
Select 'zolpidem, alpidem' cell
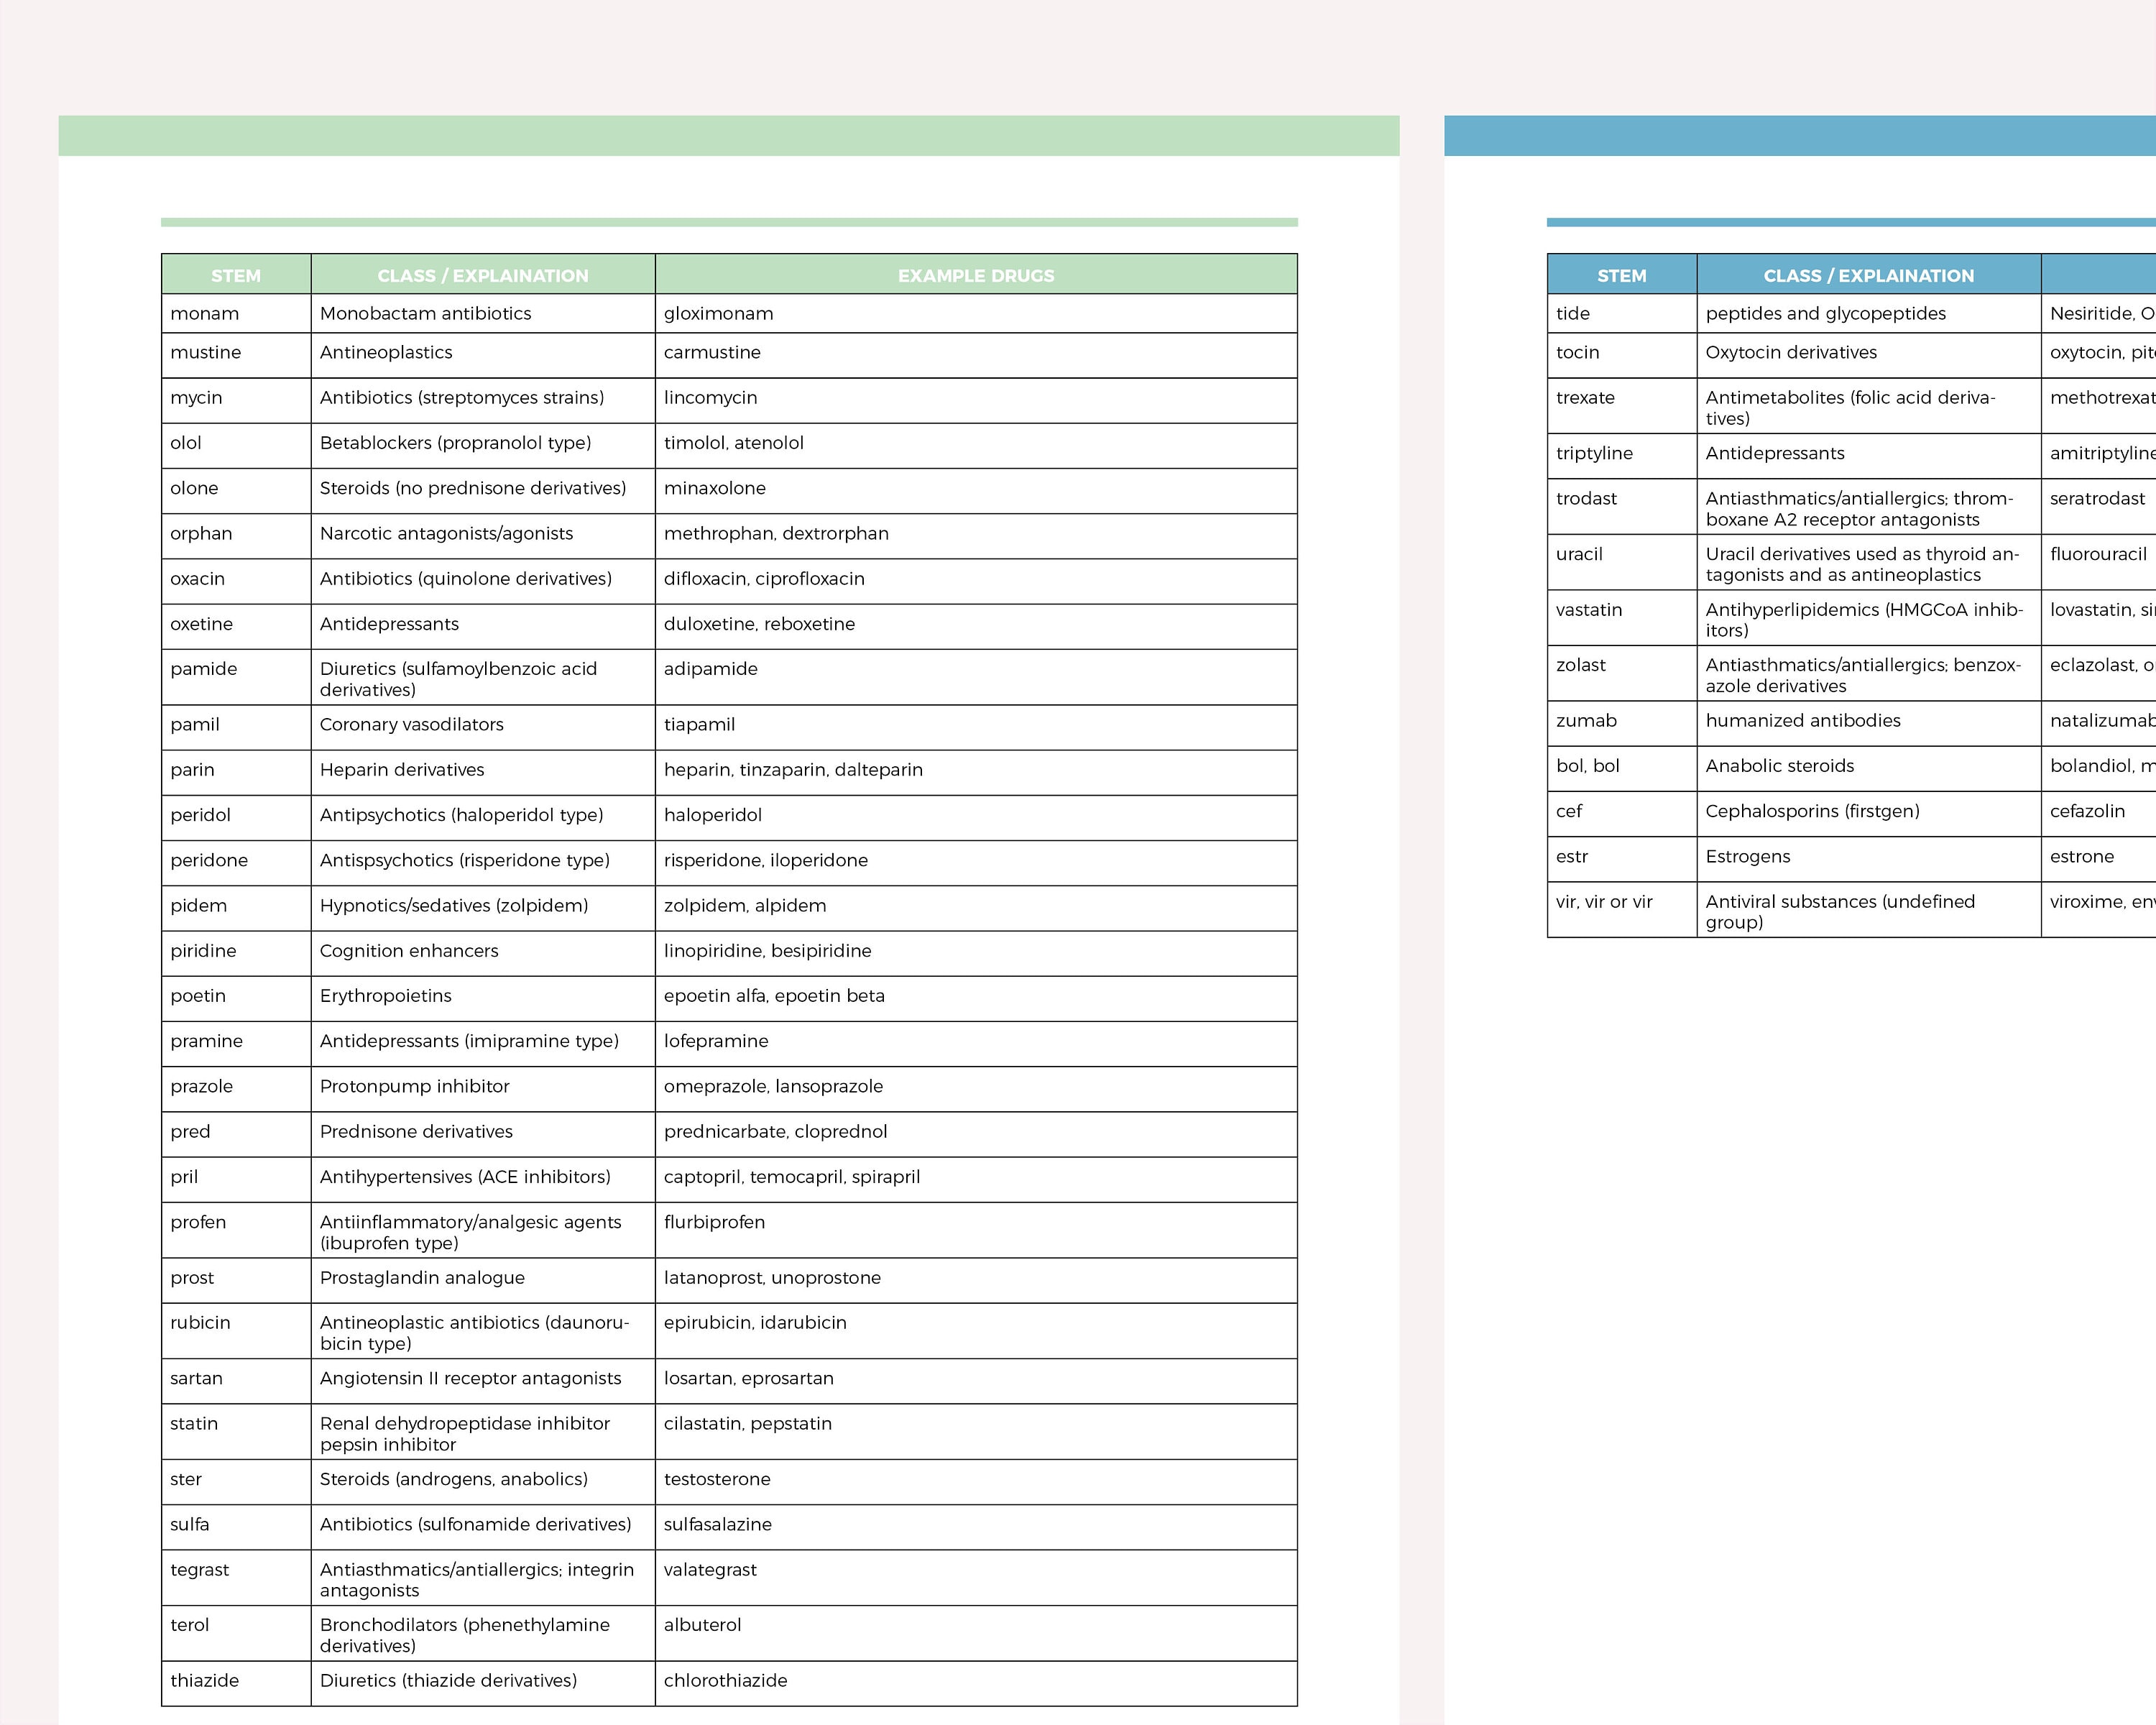(976, 908)
